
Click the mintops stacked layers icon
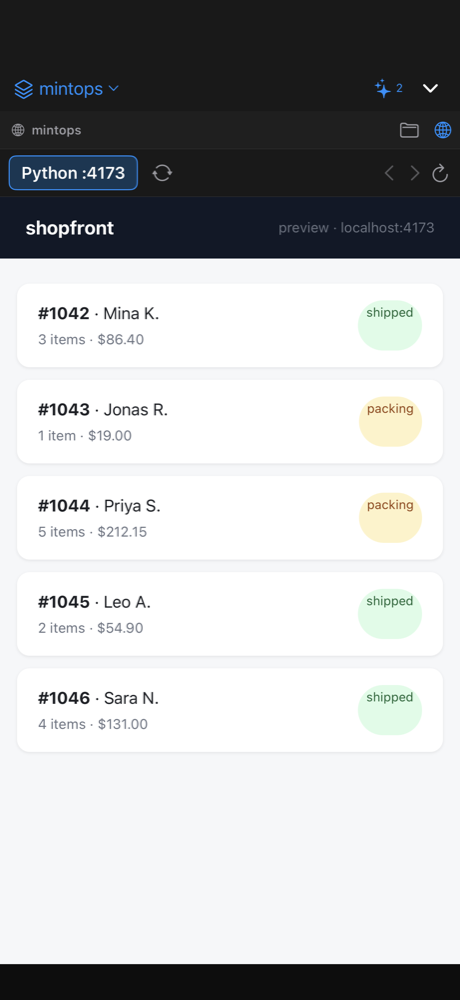click(x=24, y=89)
